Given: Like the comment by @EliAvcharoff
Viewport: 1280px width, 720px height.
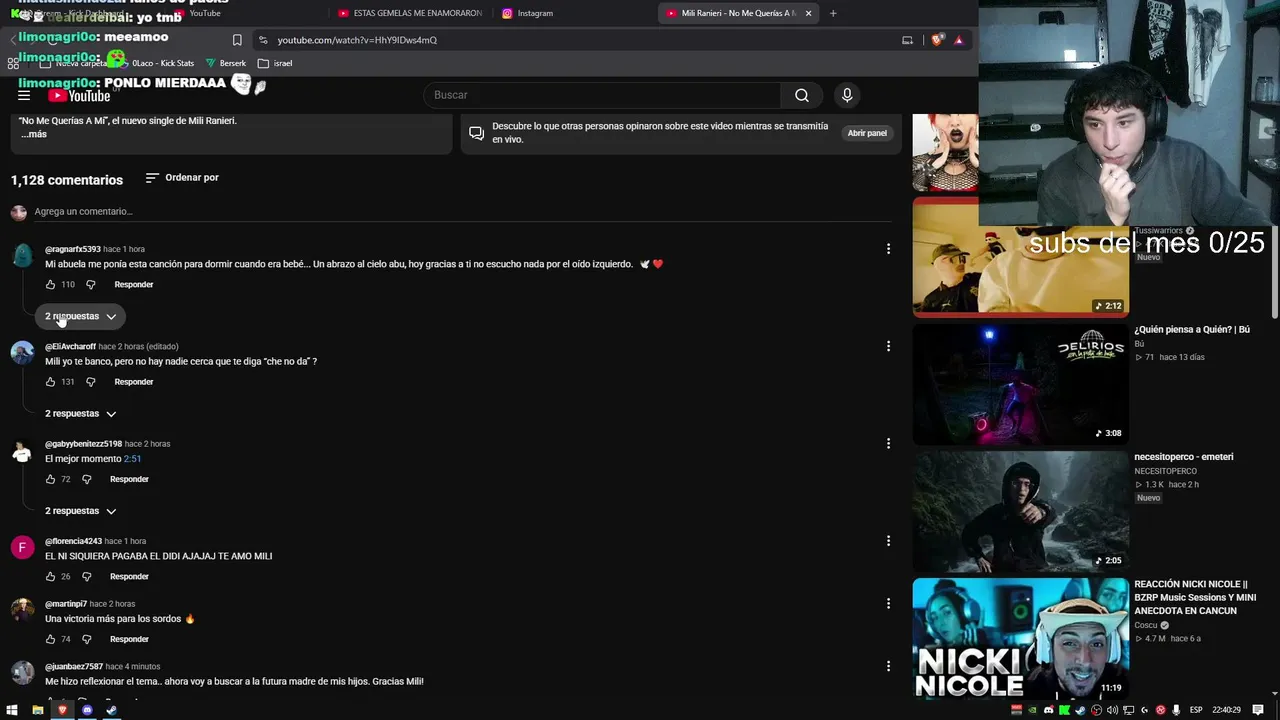Looking at the screenshot, I should pyautogui.click(x=50, y=382).
